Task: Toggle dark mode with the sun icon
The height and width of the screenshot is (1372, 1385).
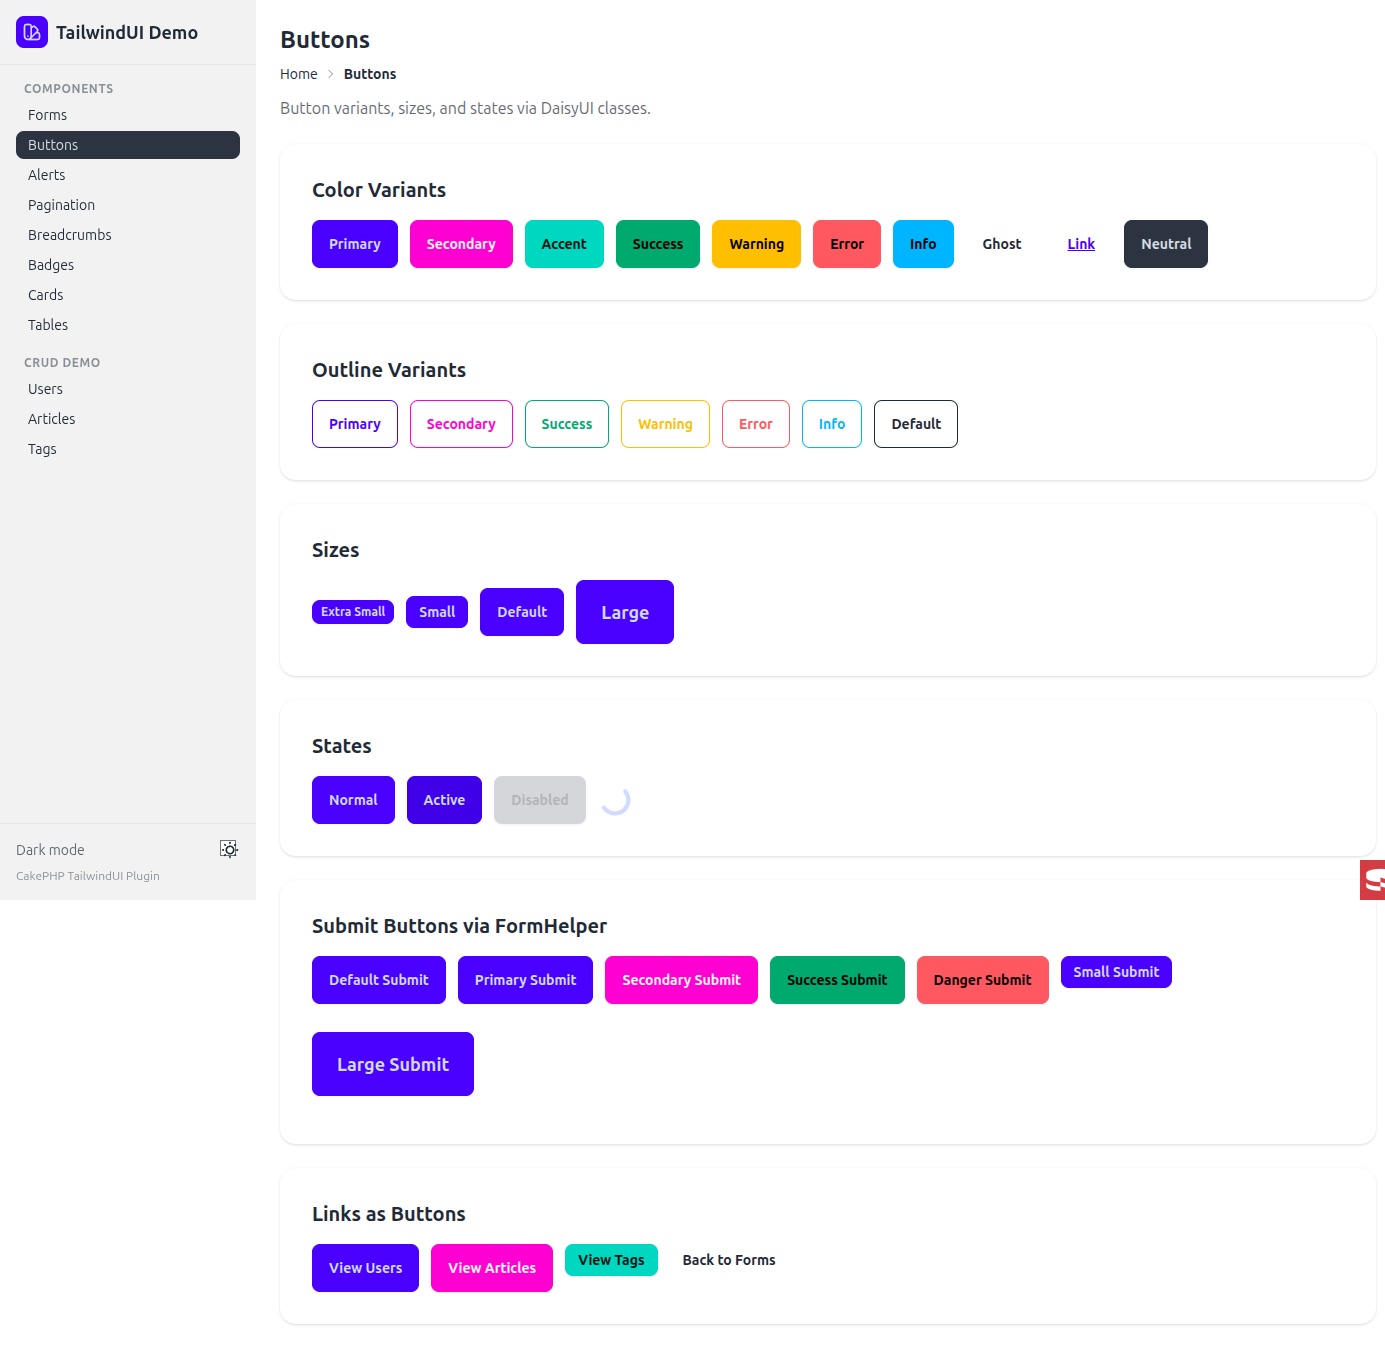Action: tap(229, 849)
